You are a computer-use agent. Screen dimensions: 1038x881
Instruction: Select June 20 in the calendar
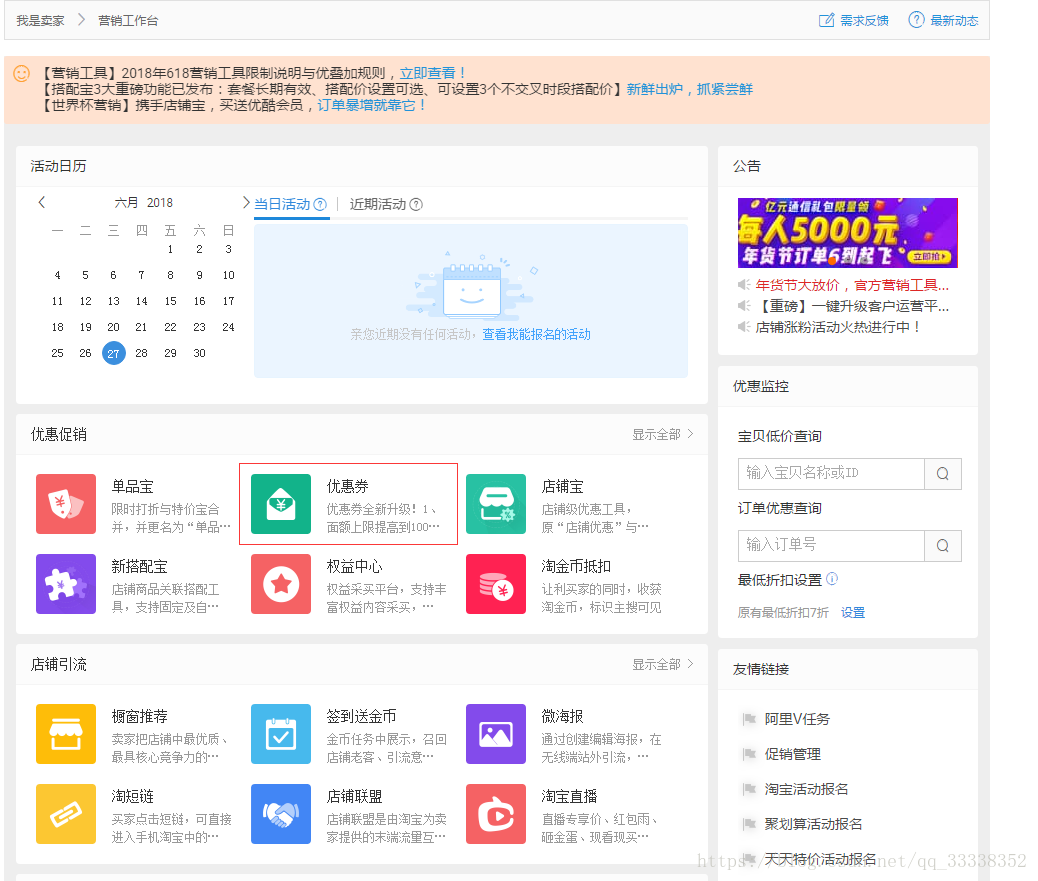pos(113,327)
